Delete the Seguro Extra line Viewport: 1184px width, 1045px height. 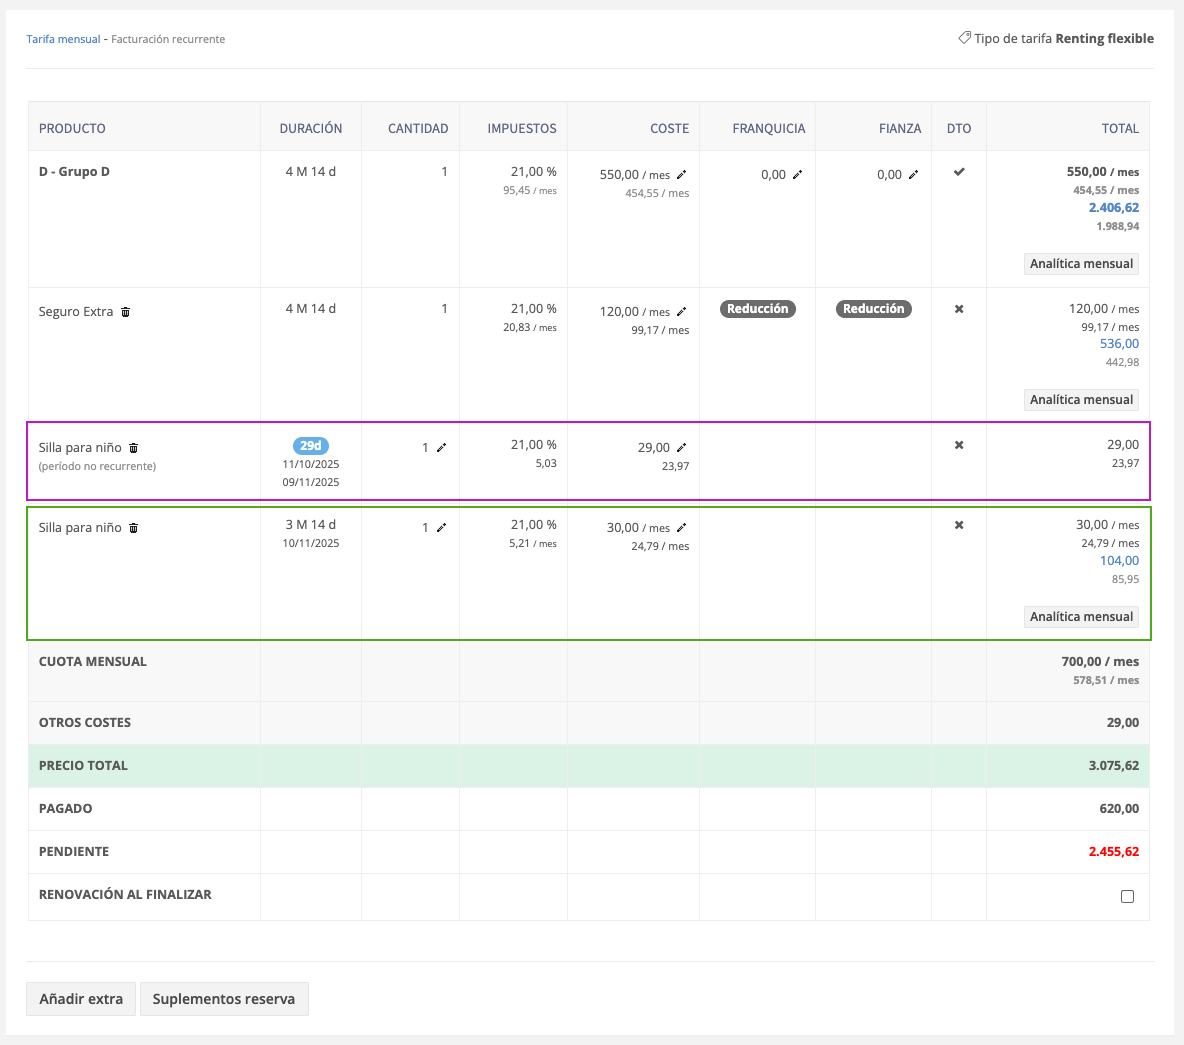pyautogui.click(x=126, y=312)
